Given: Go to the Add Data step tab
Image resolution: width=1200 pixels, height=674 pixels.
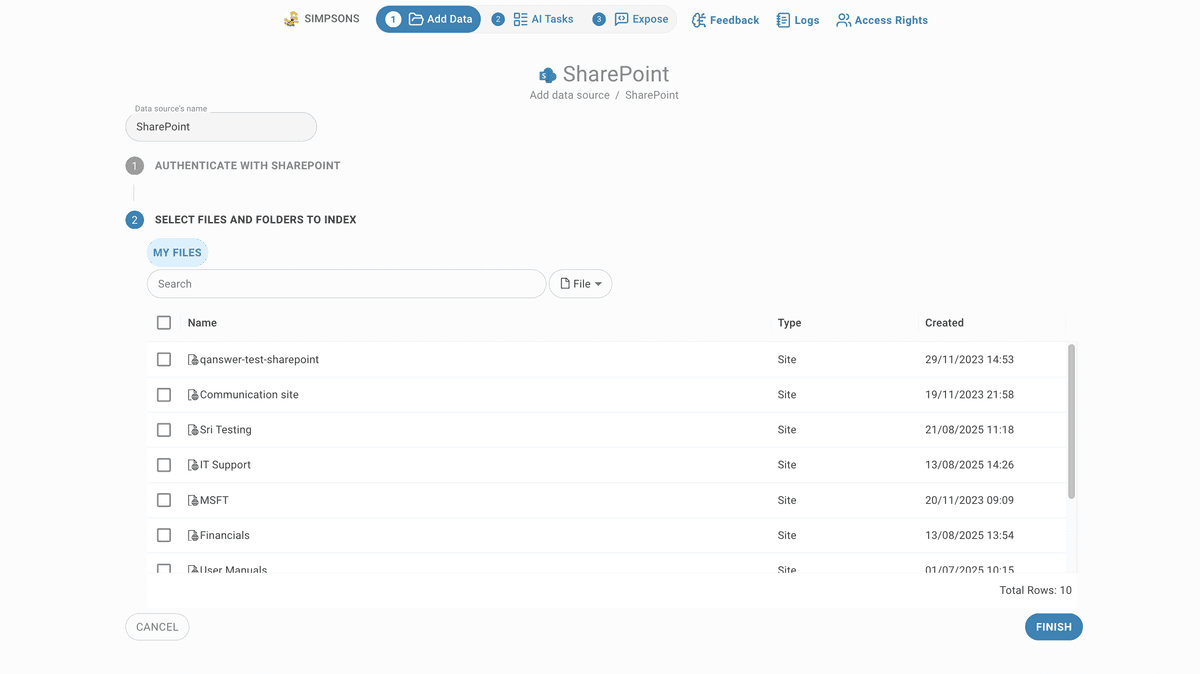Looking at the screenshot, I should click(x=428, y=19).
